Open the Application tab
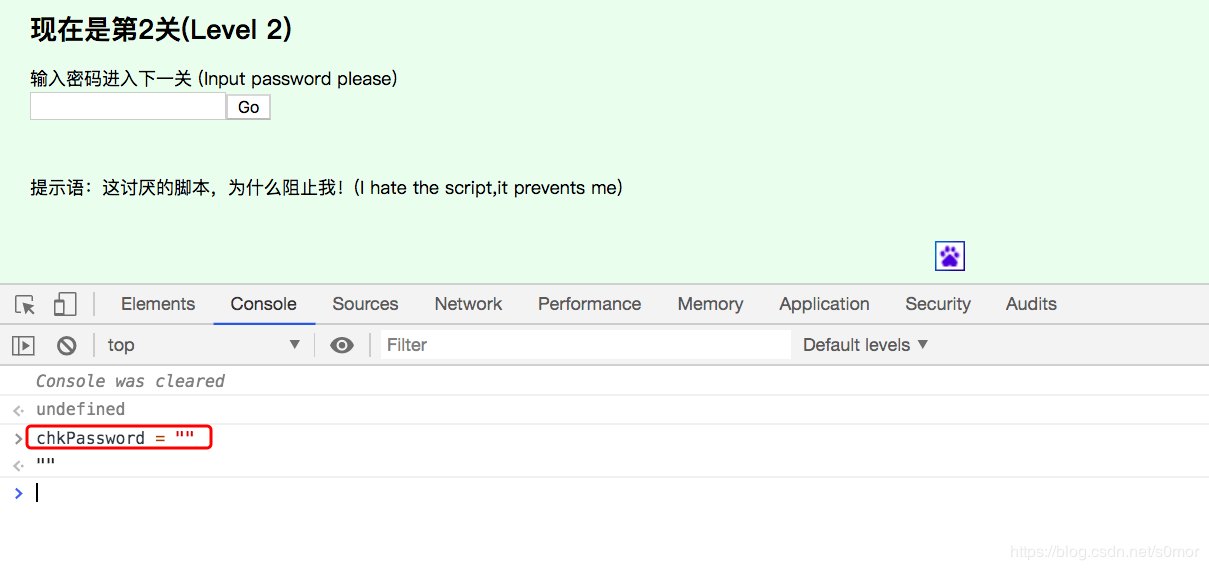 coord(824,304)
